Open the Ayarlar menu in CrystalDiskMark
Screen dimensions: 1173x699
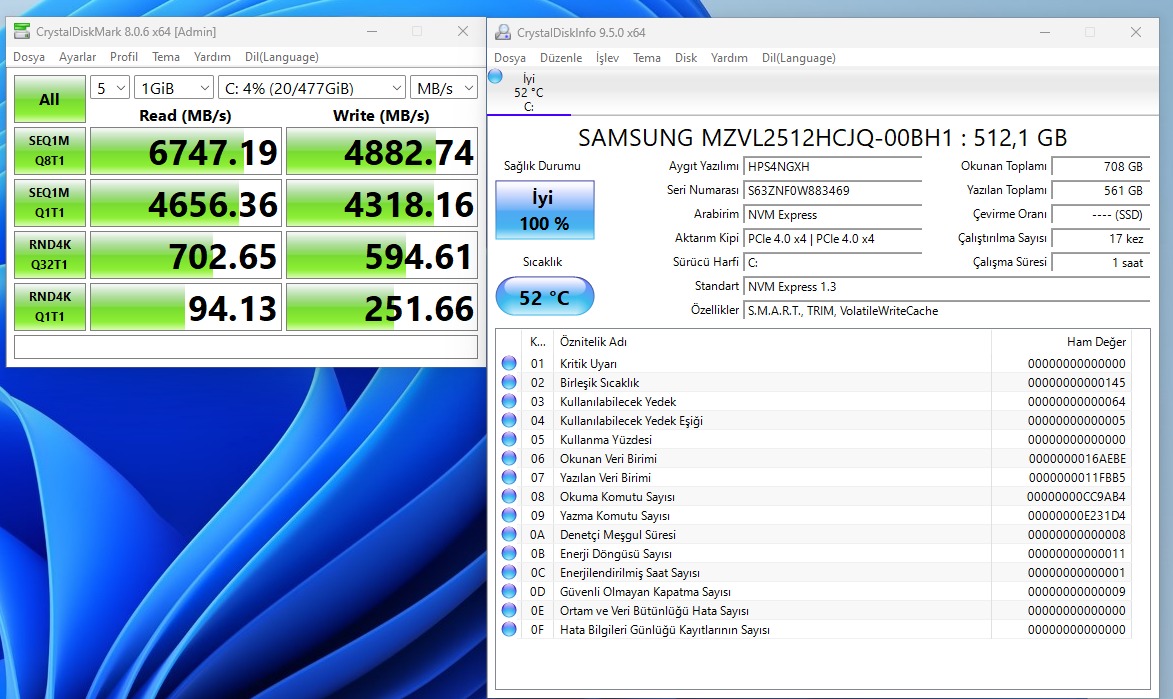coord(78,57)
